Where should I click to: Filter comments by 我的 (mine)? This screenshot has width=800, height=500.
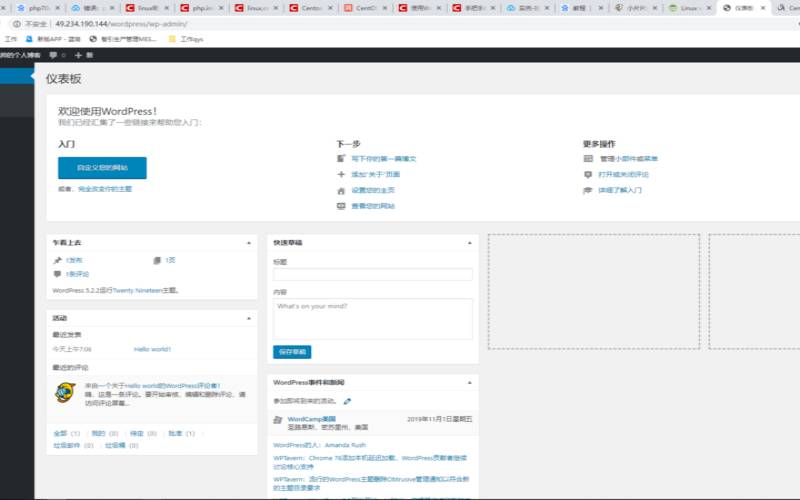98,433
